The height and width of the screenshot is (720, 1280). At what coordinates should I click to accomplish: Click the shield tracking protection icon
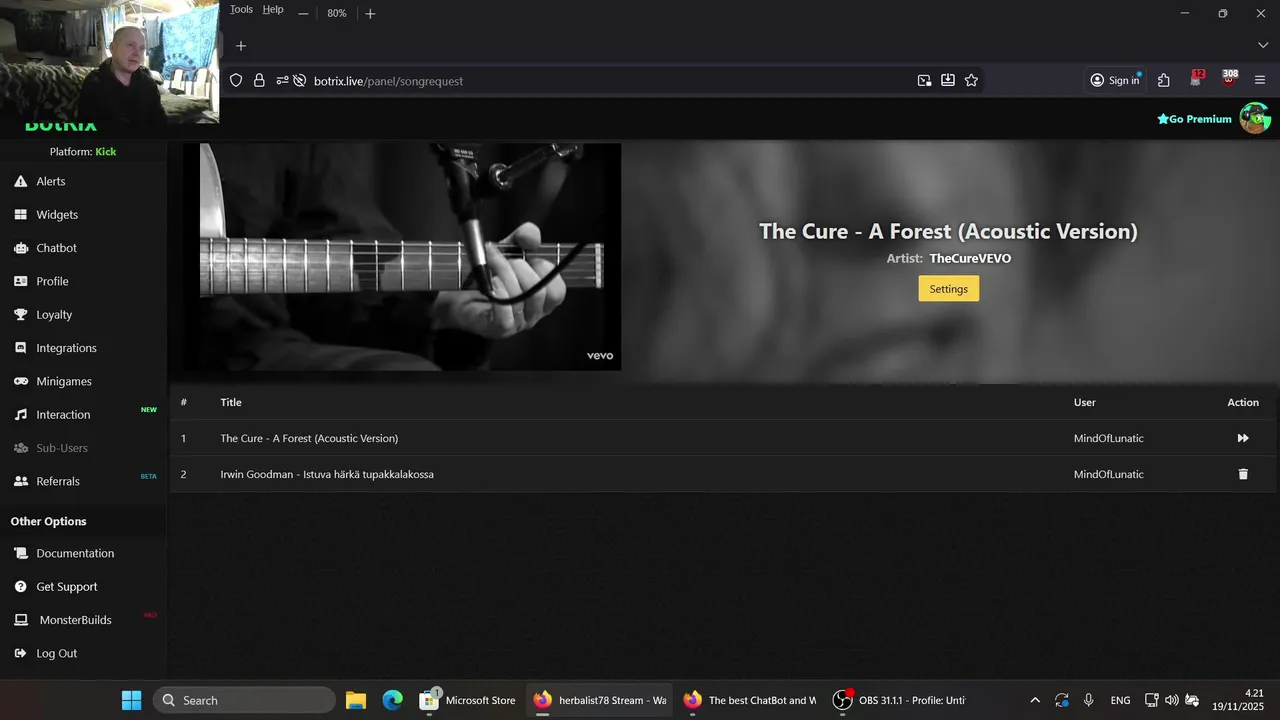[x=236, y=81]
